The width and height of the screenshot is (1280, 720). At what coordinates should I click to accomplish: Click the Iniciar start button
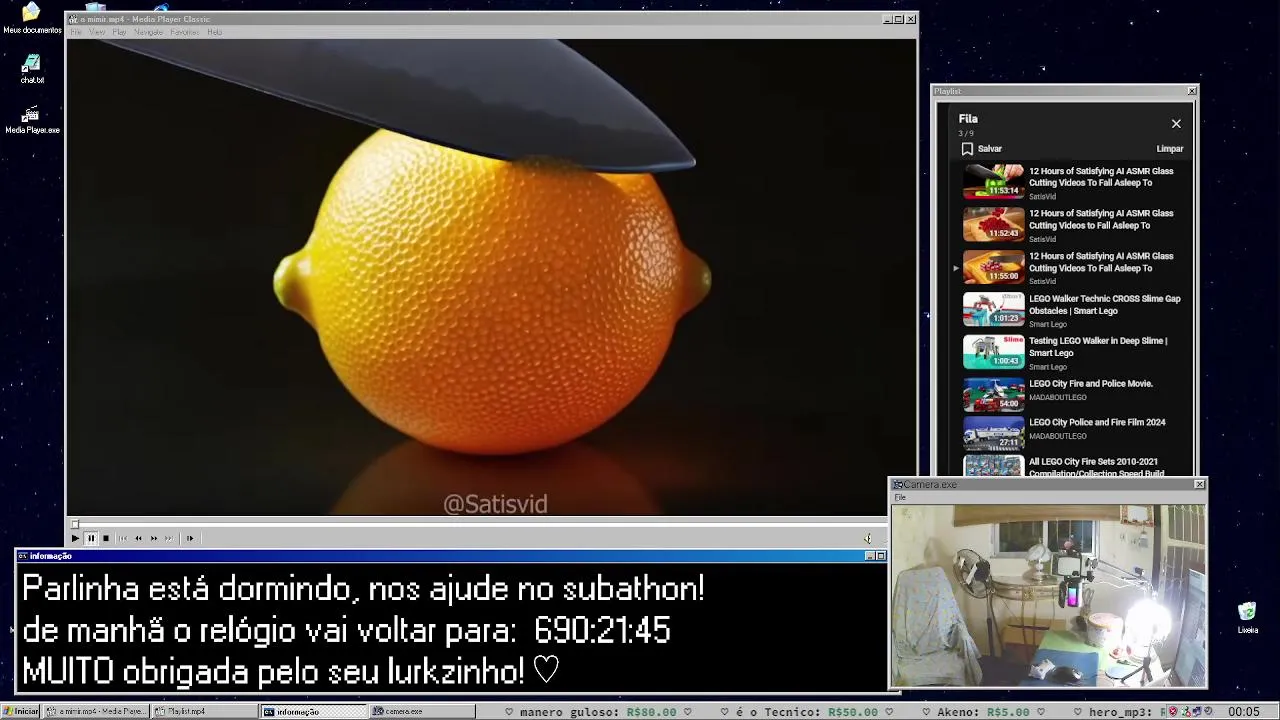point(21,712)
